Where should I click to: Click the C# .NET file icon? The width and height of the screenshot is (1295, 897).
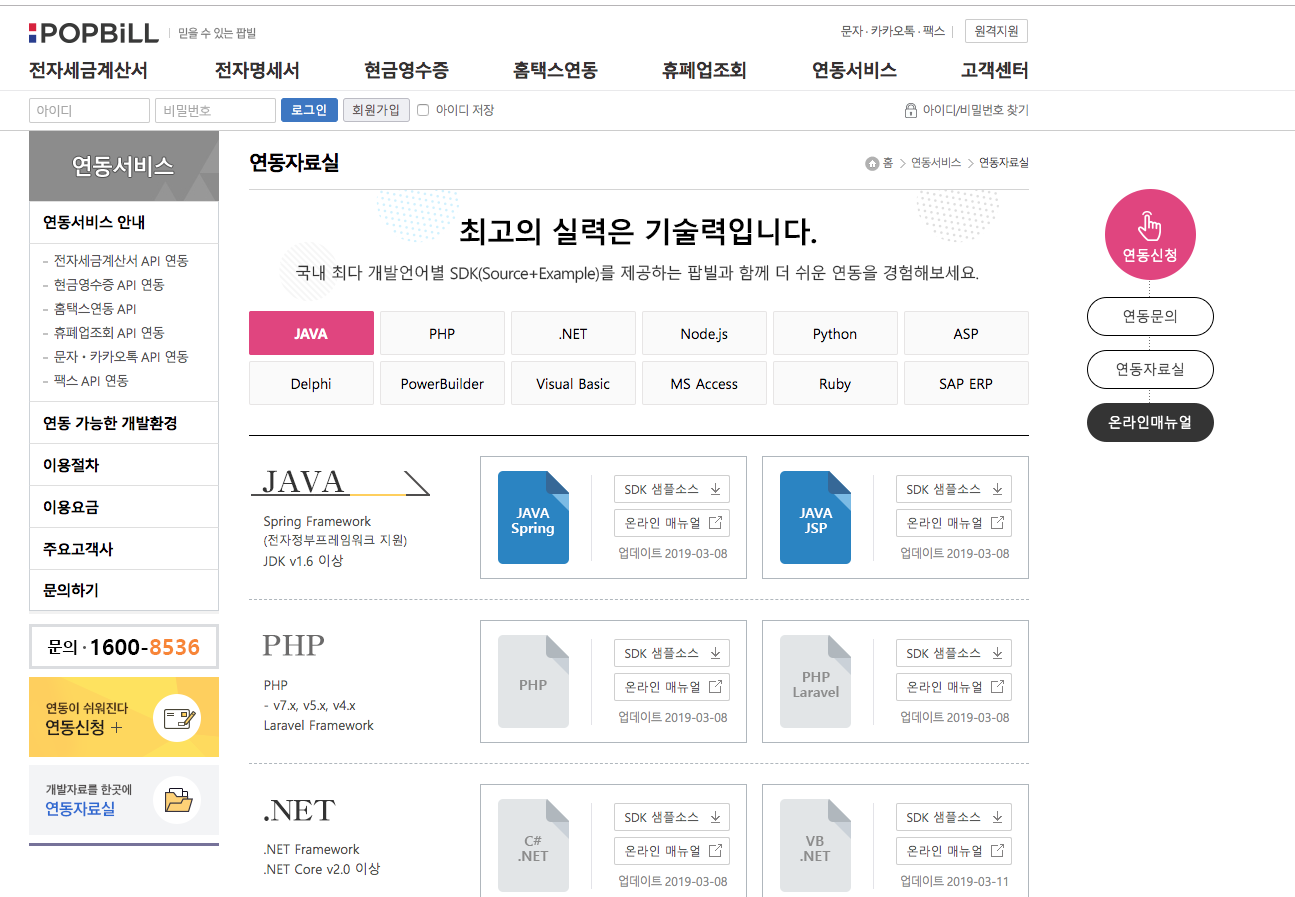(x=533, y=845)
